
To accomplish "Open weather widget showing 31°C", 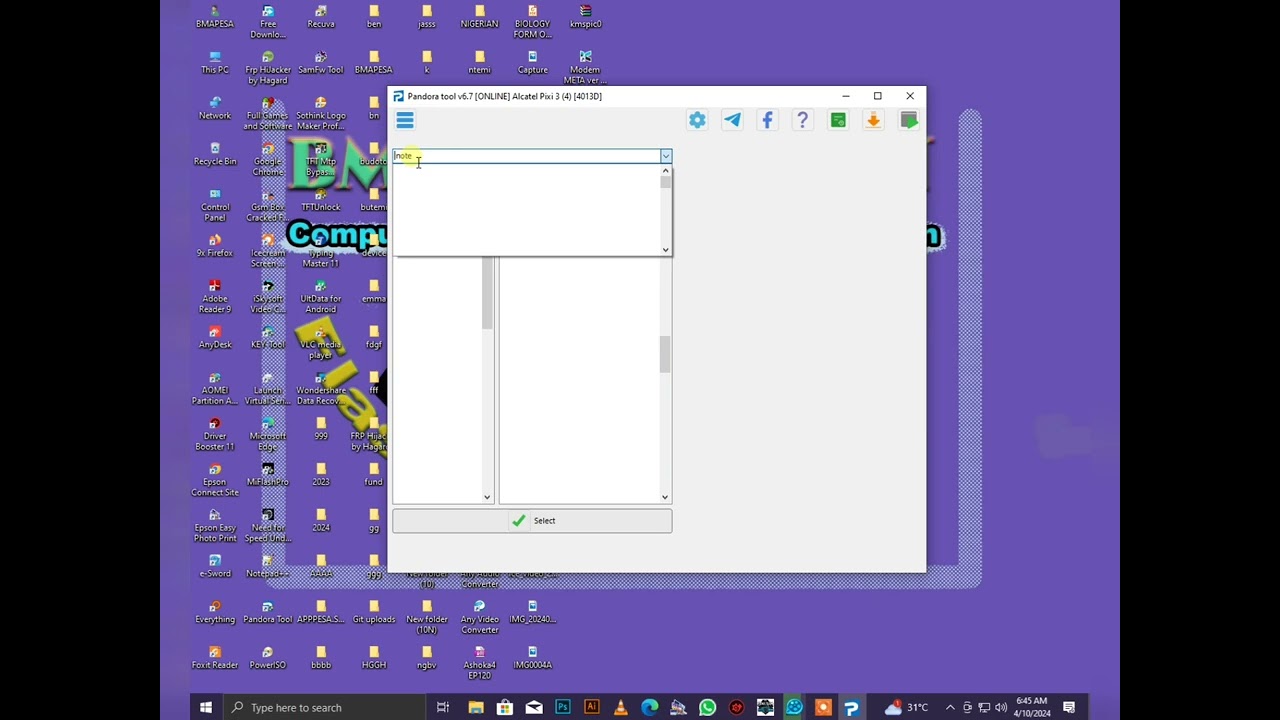I will [x=906, y=708].
